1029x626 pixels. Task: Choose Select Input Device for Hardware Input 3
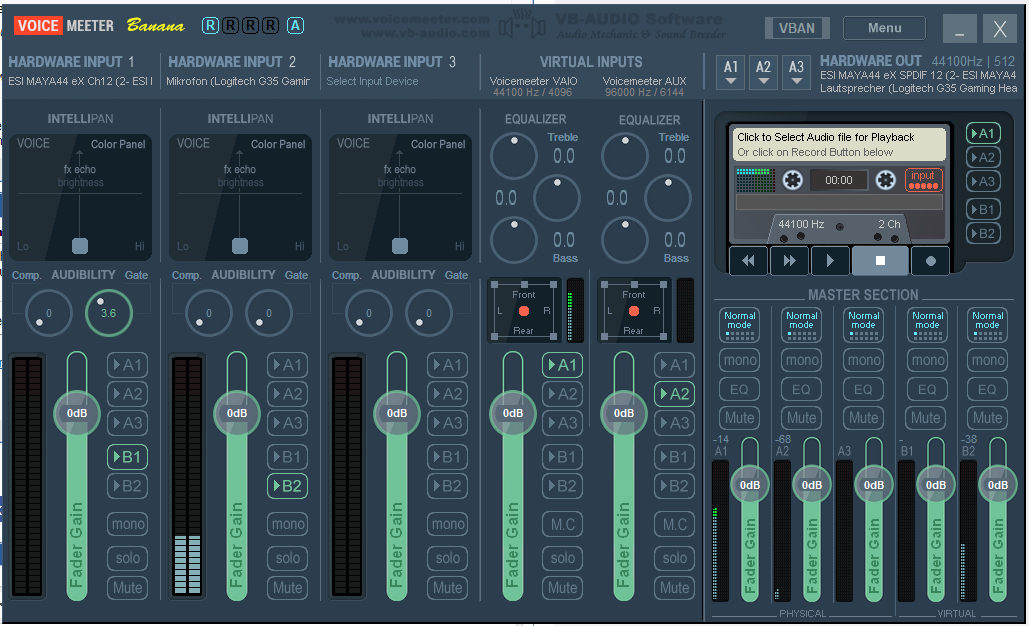[372, 81]
